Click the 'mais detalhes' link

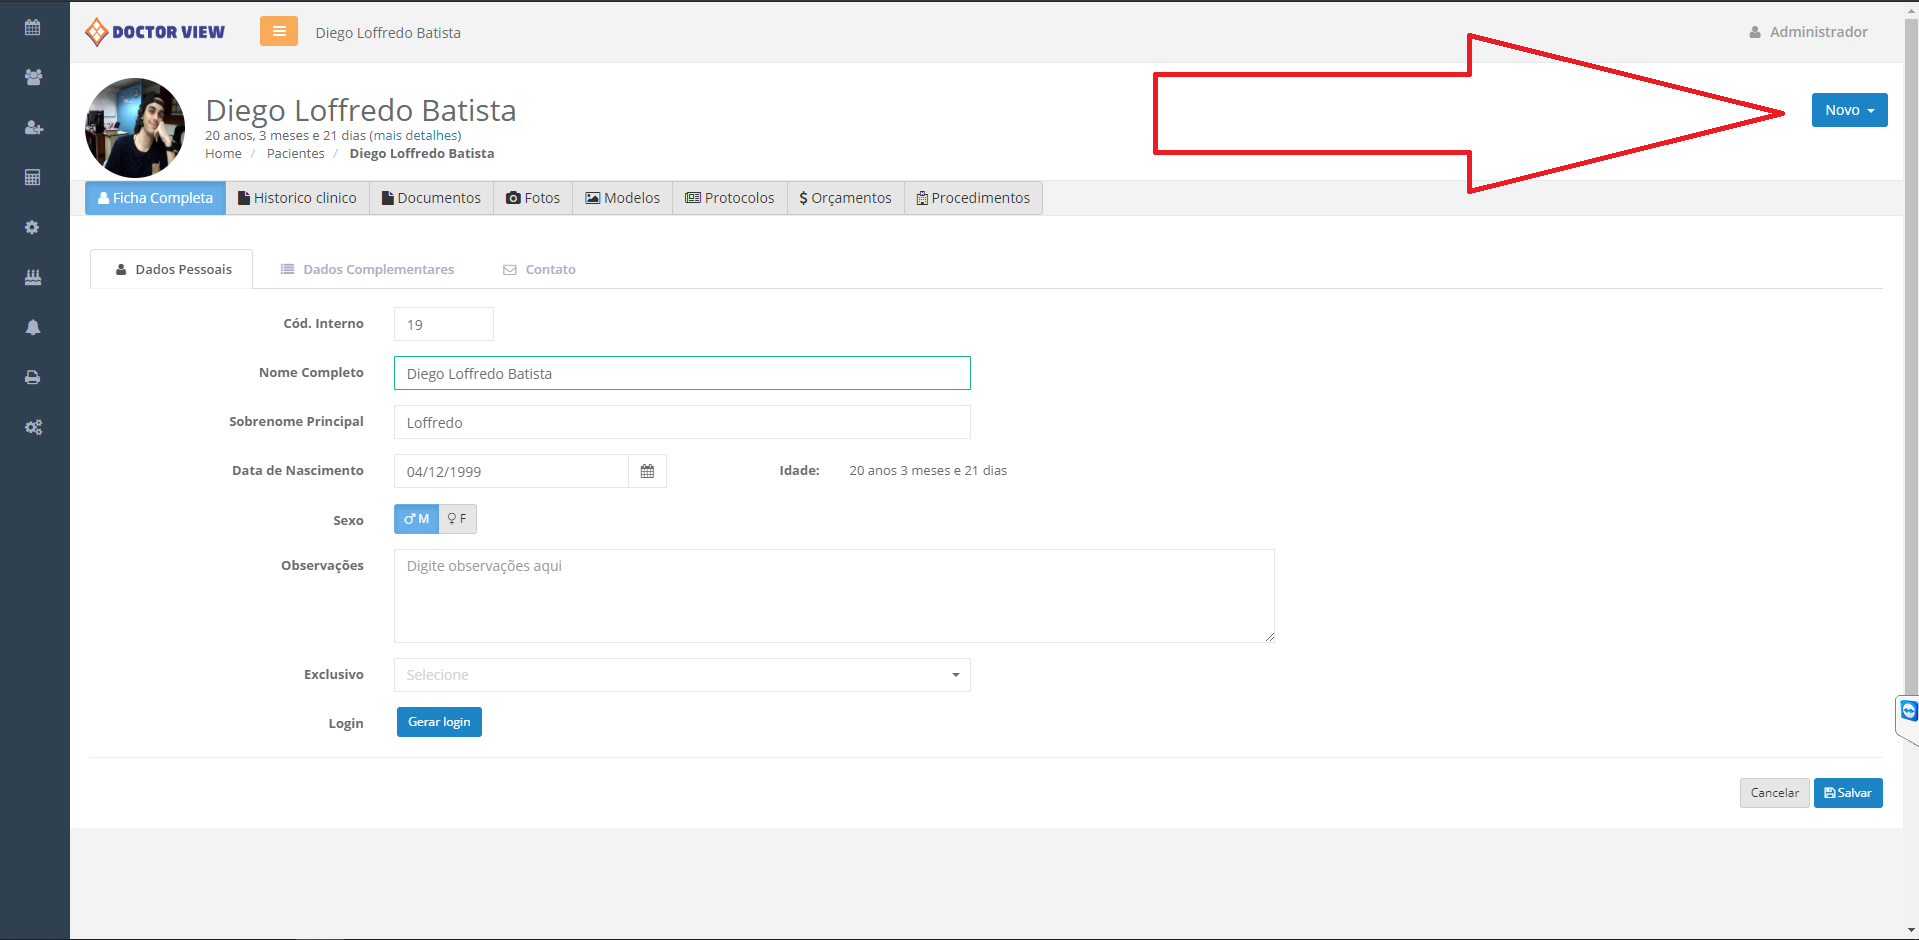415,135
